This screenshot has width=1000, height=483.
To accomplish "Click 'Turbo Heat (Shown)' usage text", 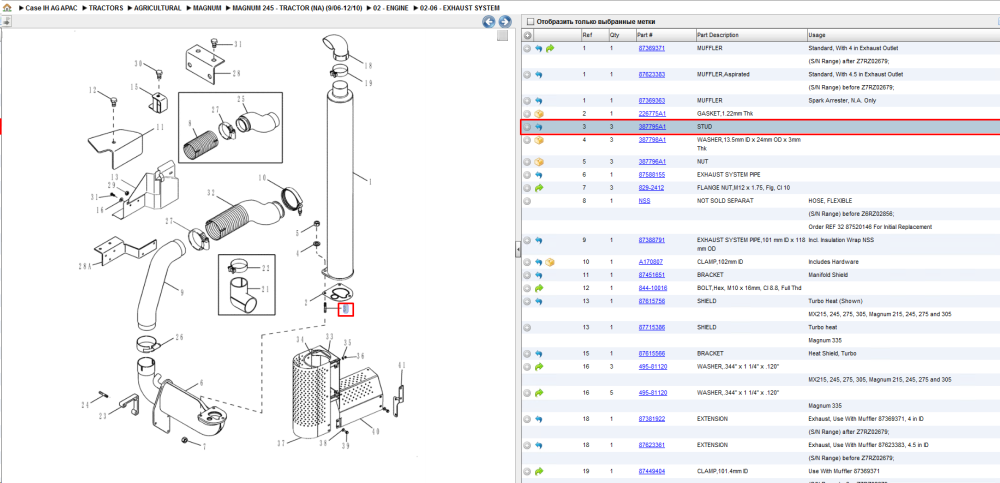I will [x=835, y=301].
